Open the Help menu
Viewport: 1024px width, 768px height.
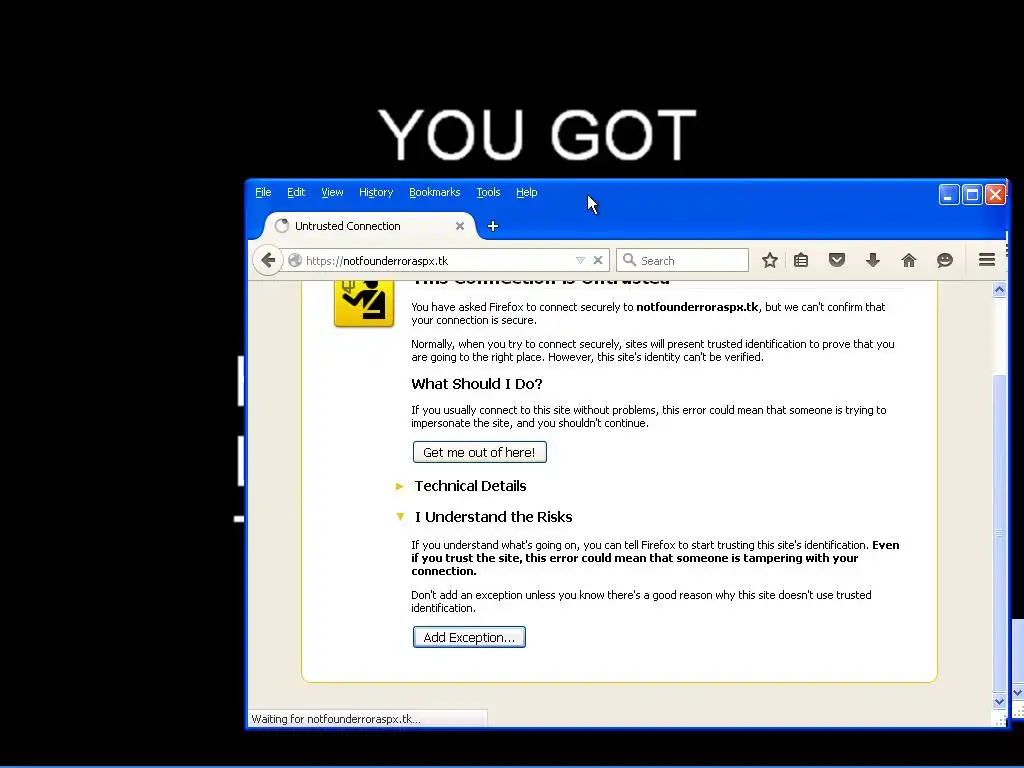click(x=526, y=192)
